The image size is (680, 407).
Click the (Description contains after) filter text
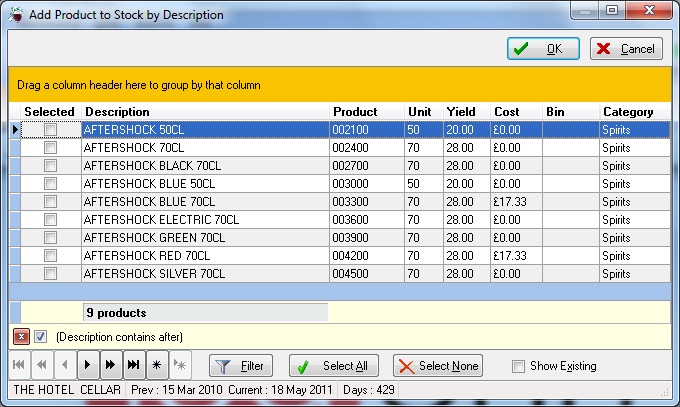(119, 337)
